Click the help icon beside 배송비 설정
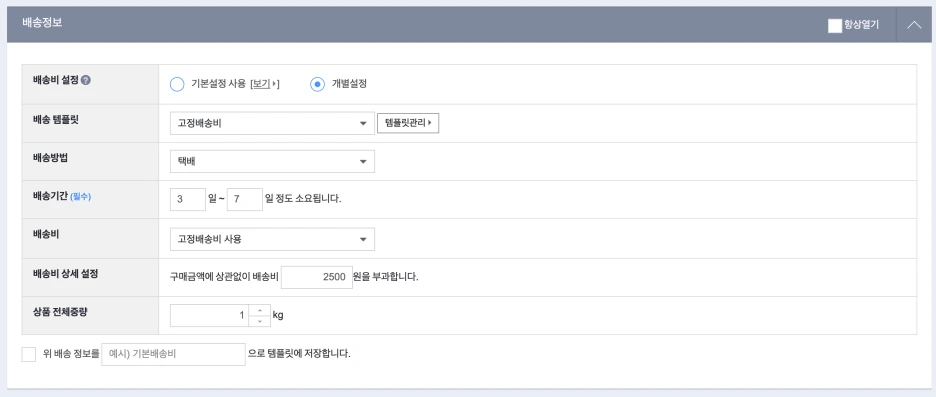Screen dimensions: 936x397 coord(86,81)
